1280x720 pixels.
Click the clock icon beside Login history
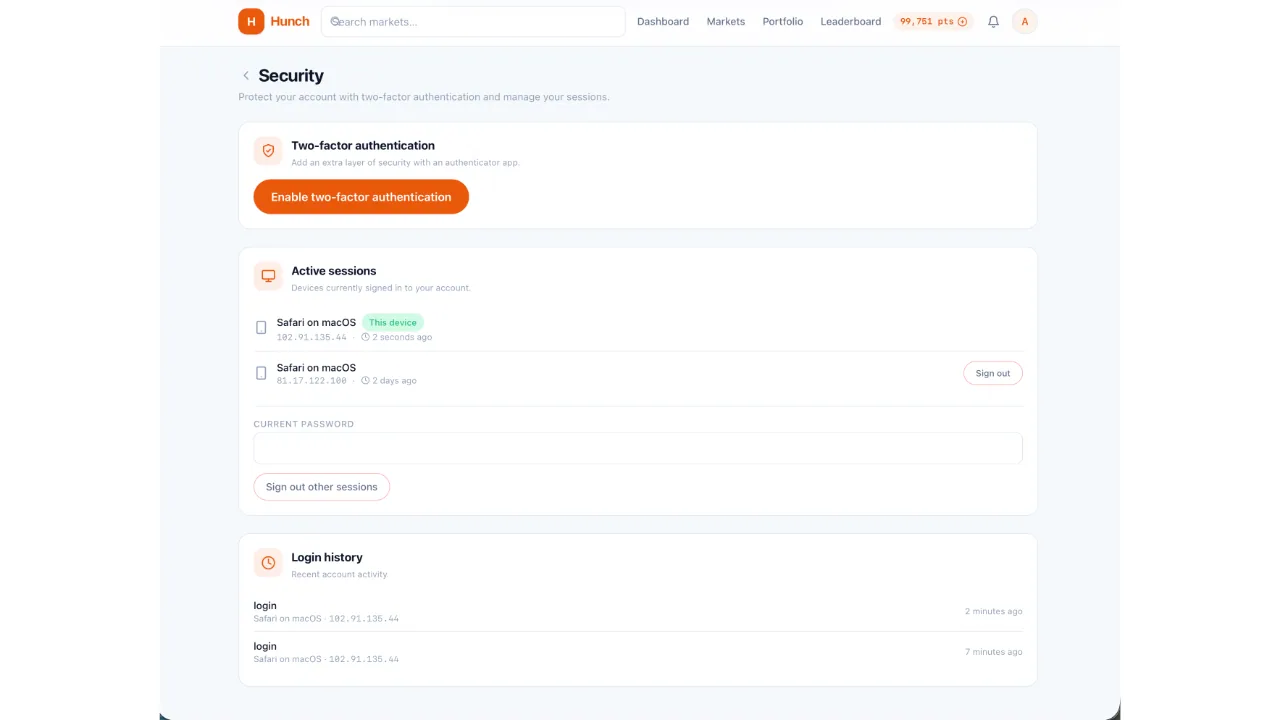268,563
